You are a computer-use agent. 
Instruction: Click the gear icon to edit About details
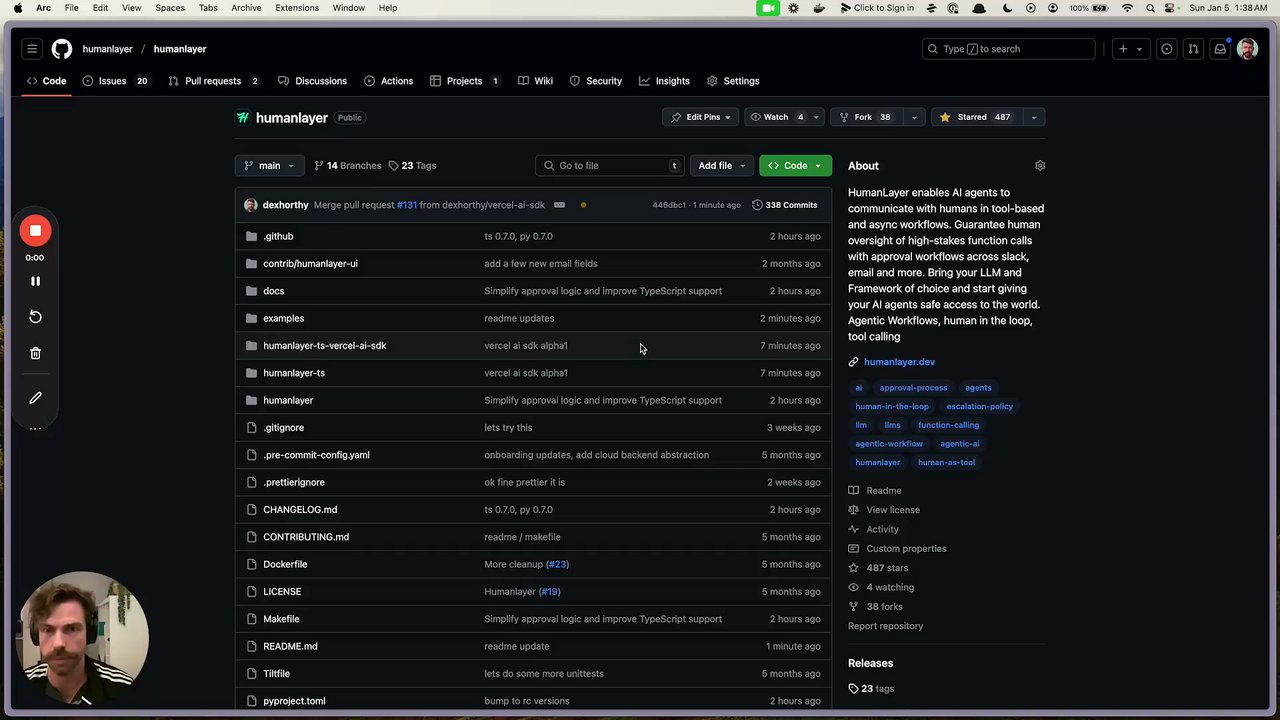coord(1040,166)
